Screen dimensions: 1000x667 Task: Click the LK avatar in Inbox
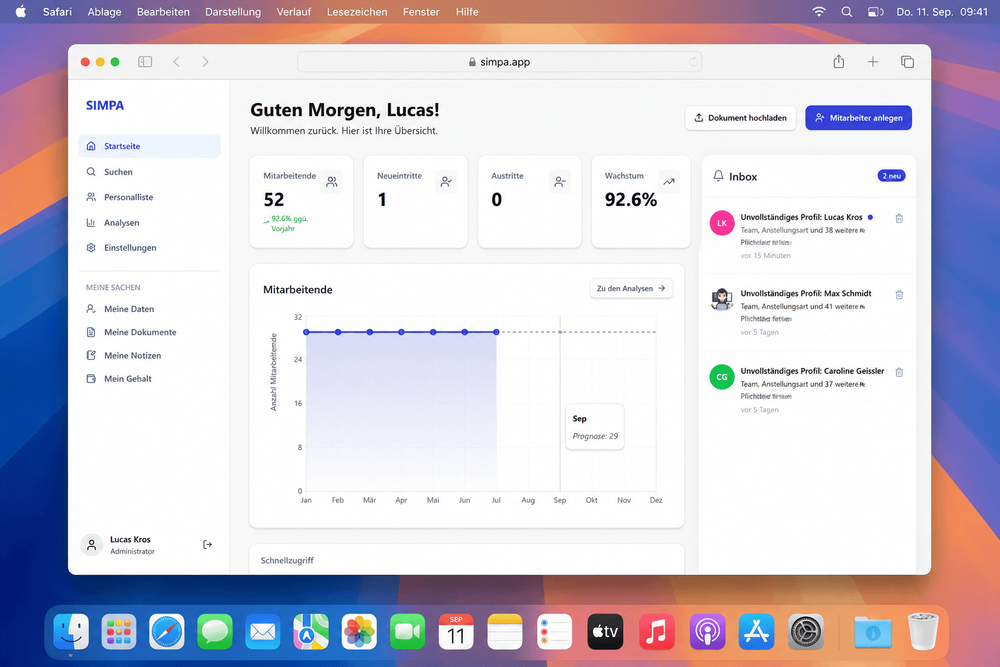[x=722, y=223]
